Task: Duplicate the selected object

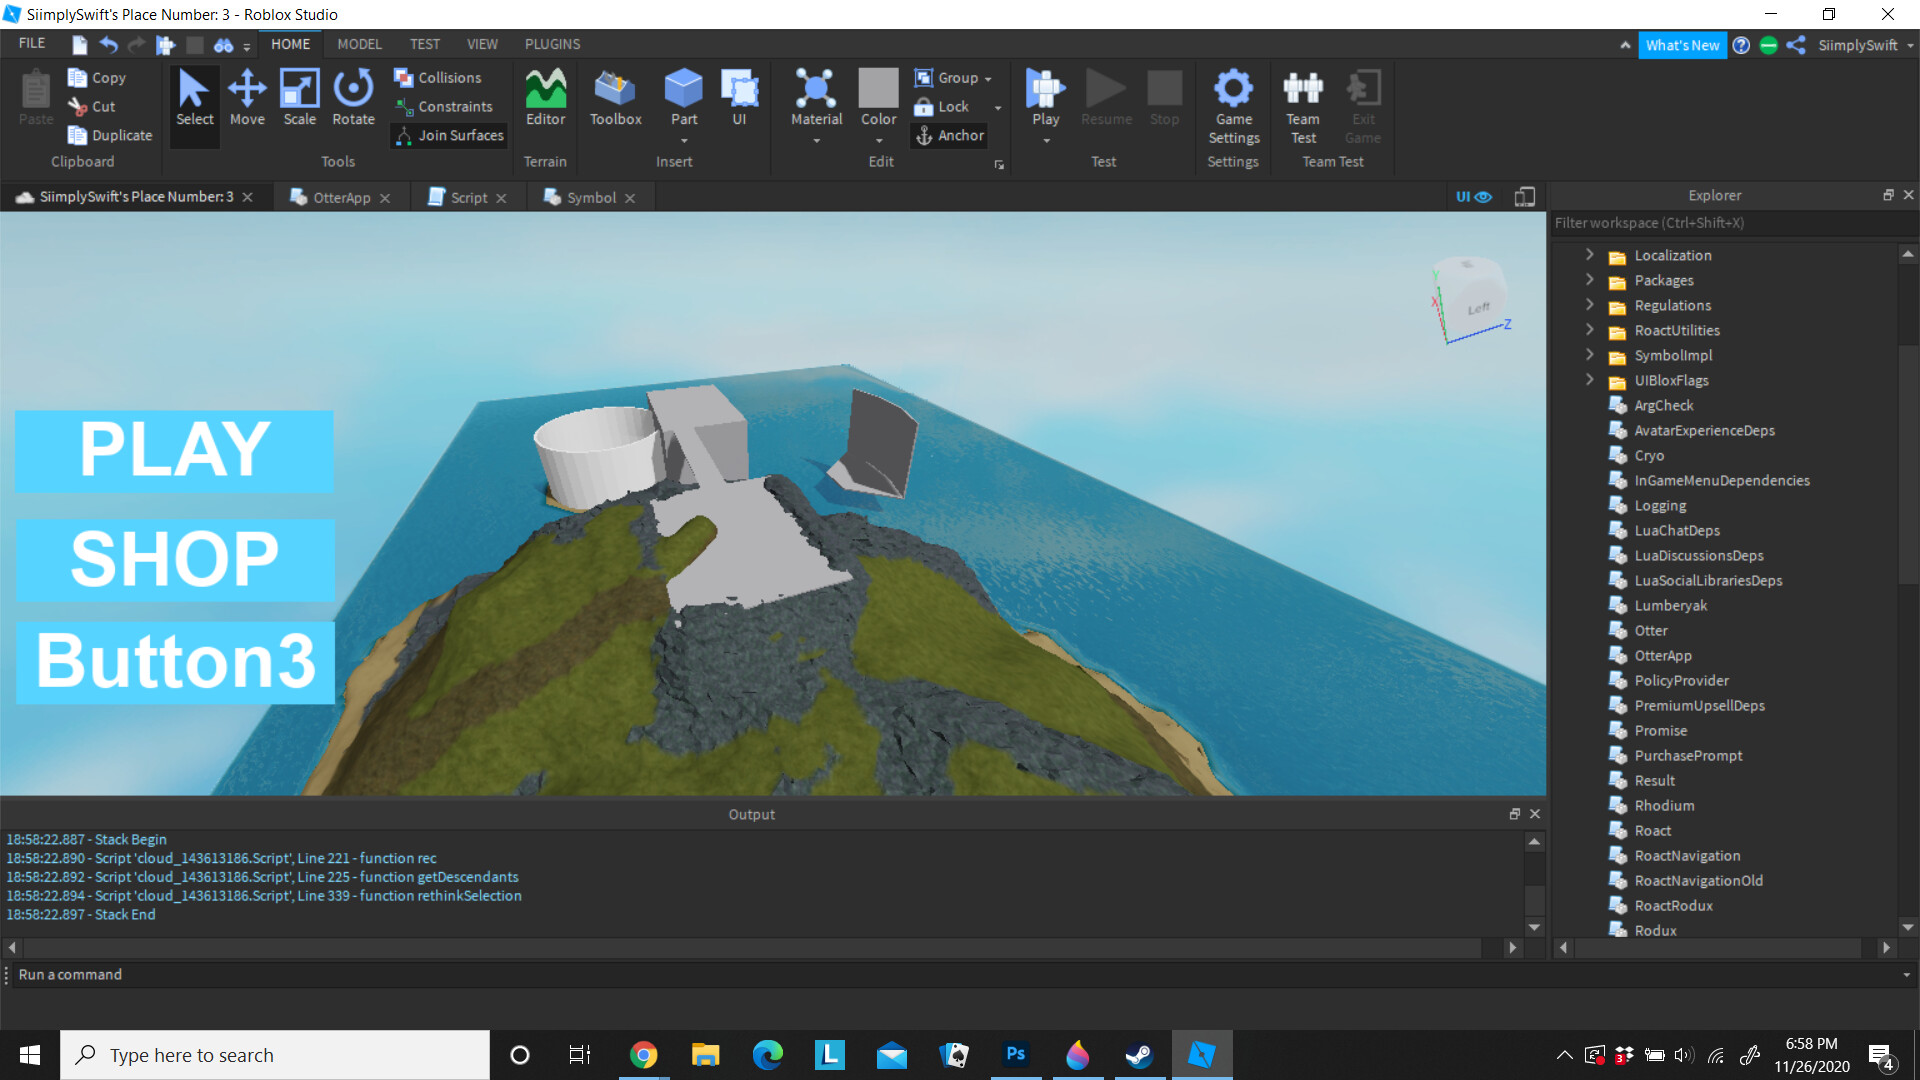Action: pos(110,135)
